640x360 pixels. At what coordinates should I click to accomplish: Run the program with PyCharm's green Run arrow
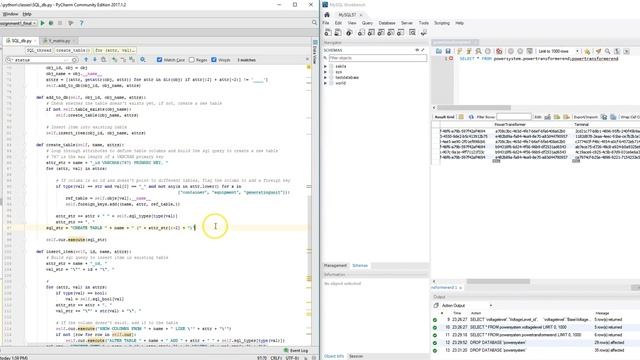[x=42, y=23]
